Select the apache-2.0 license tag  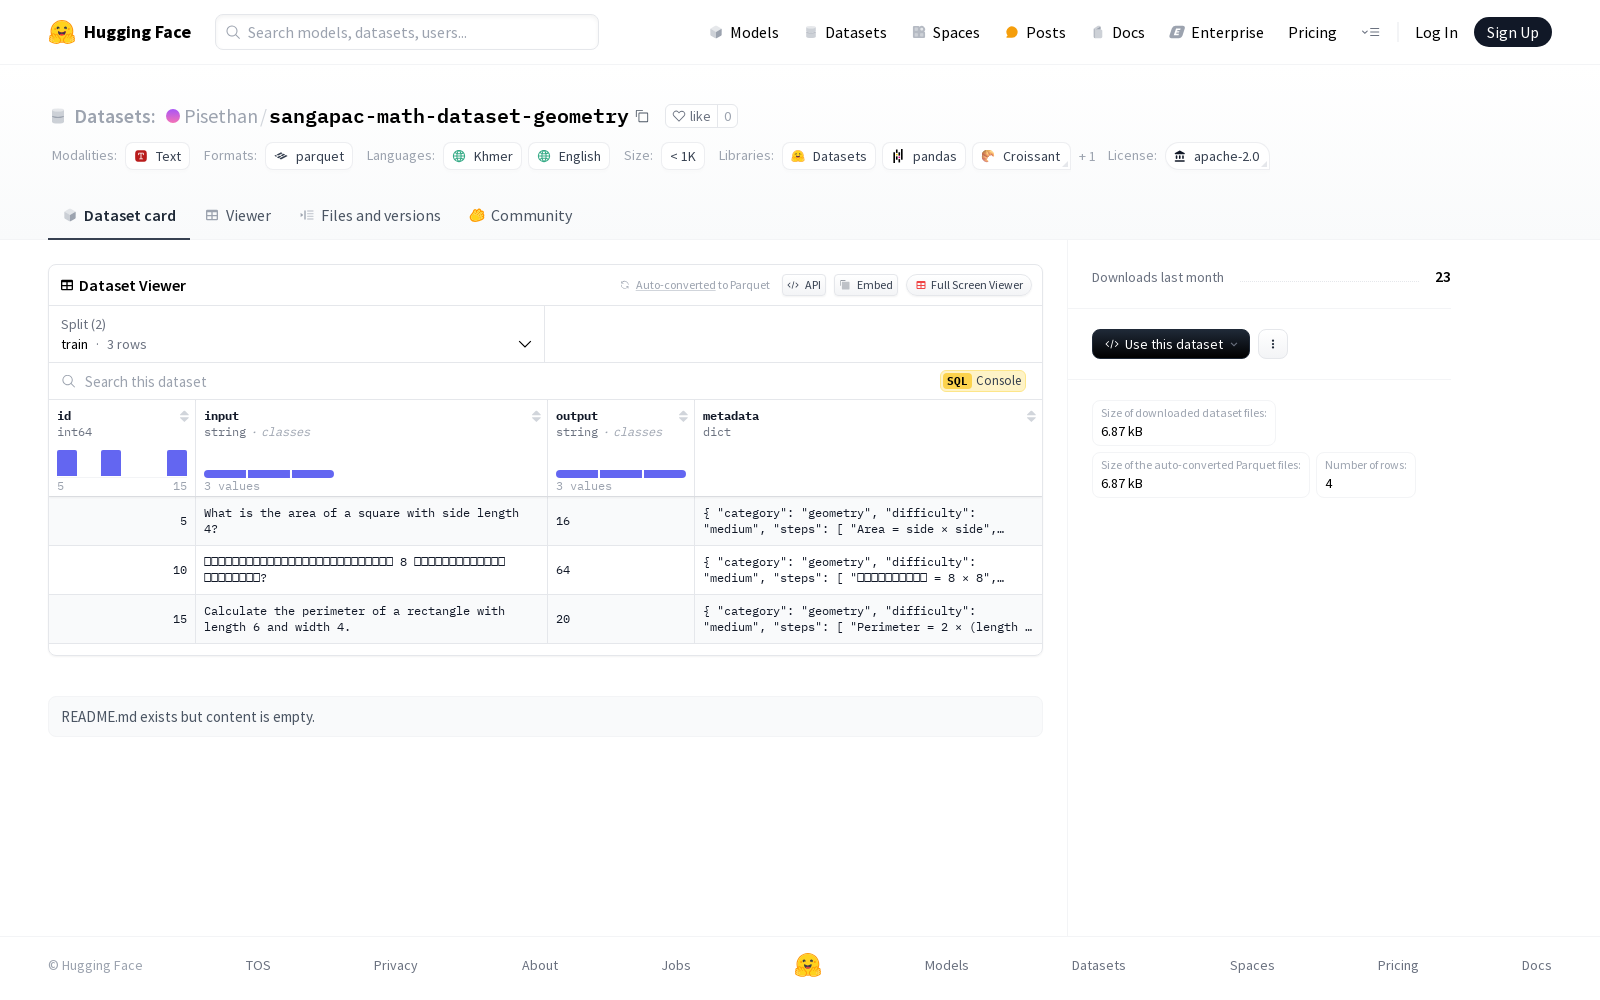click(1217, 156)
